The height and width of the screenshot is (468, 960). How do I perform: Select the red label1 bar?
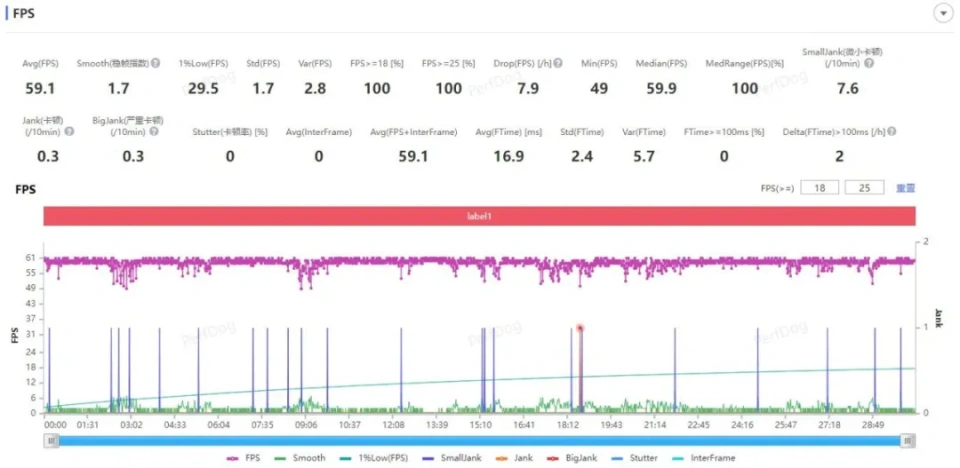pyautogui.click(x=480, y=216)
